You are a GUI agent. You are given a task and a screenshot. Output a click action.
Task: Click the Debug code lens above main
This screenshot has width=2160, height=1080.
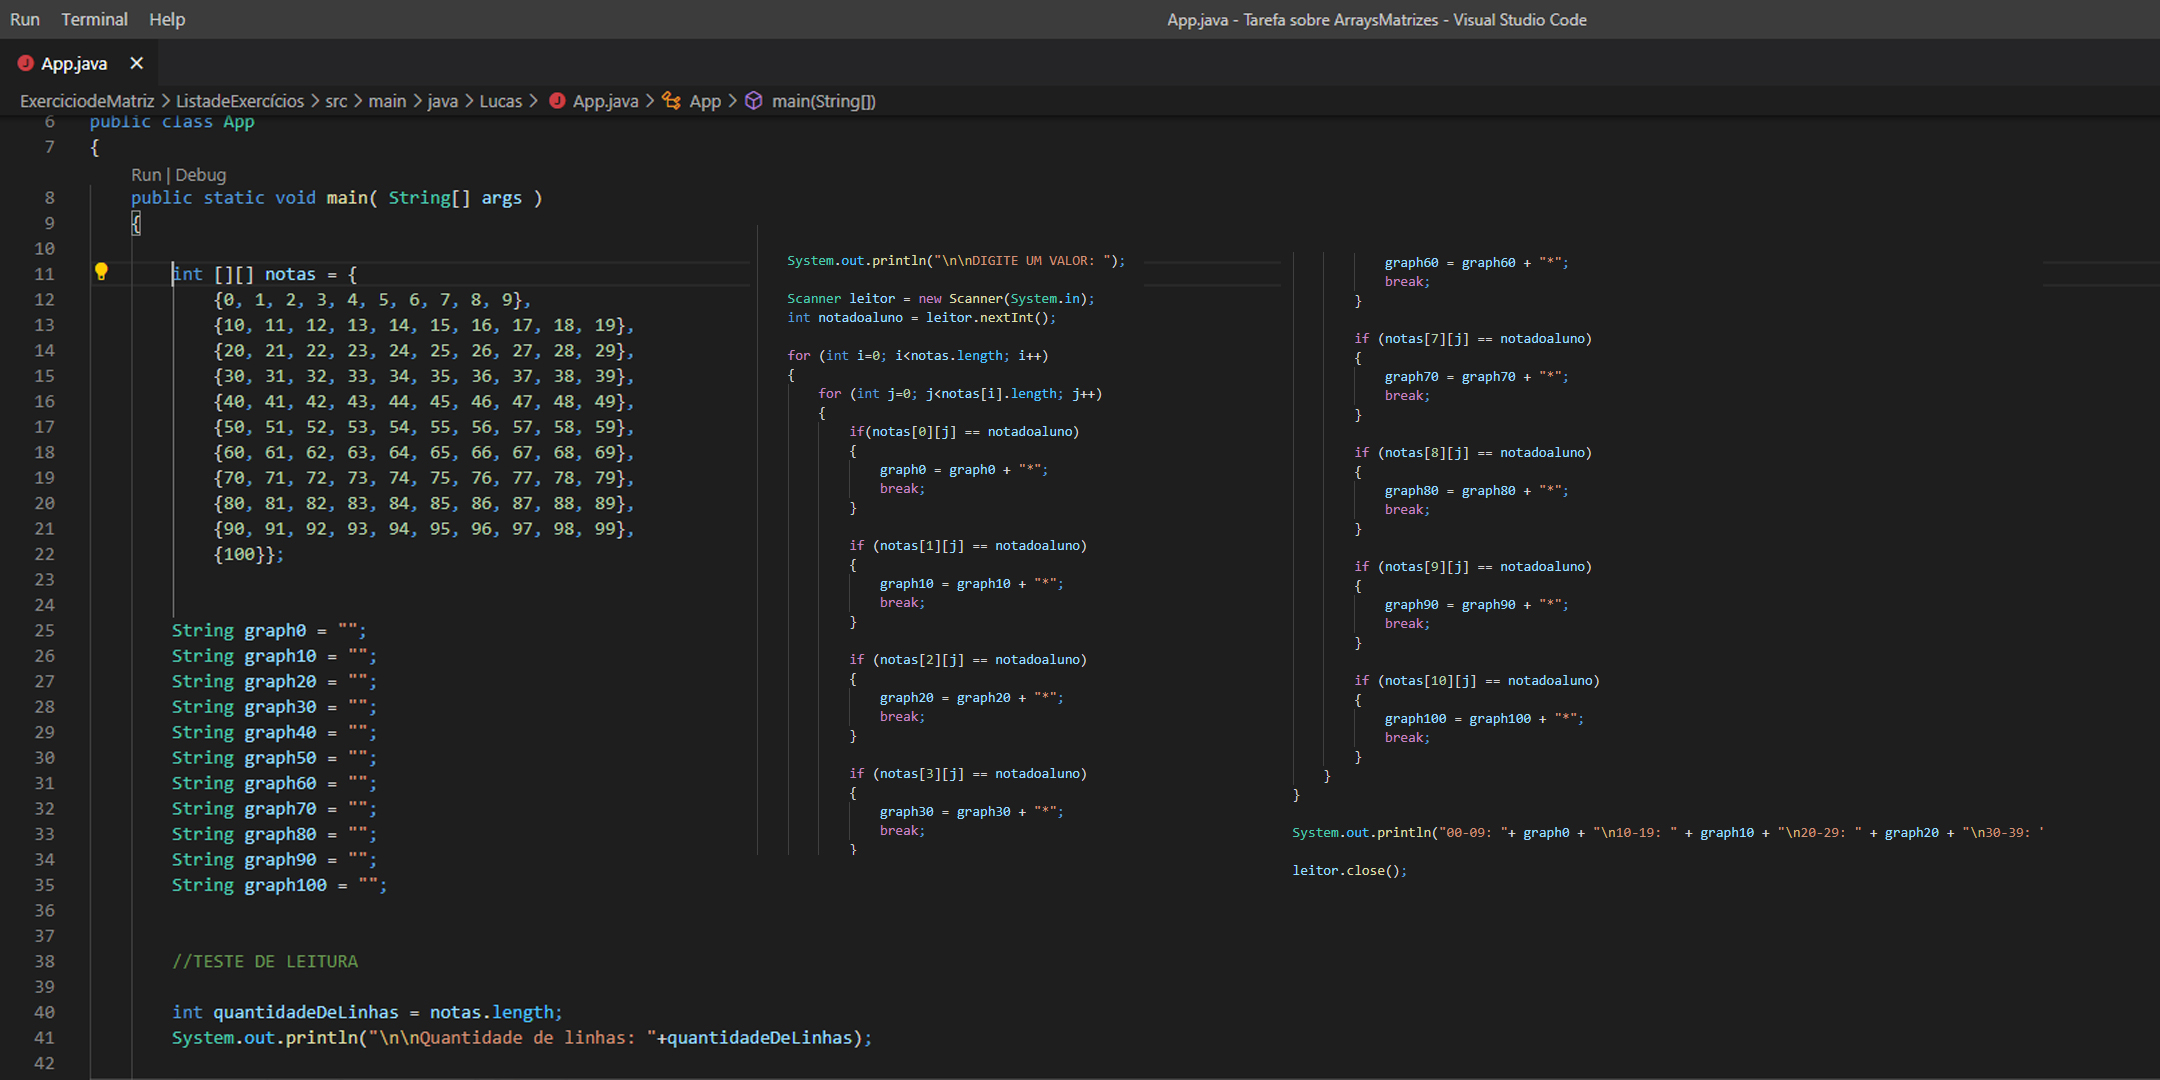(x=200, y=174)
